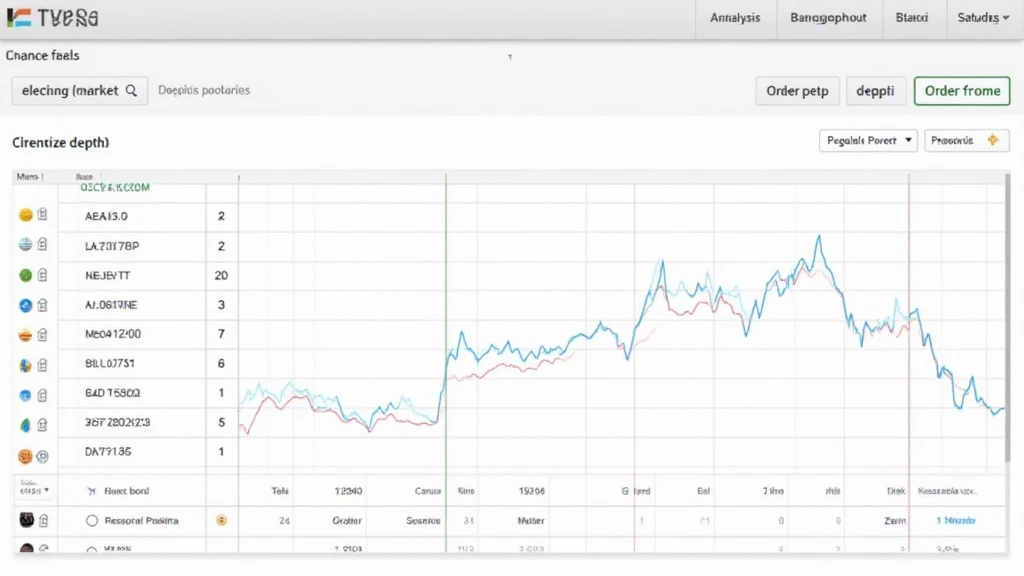Click the TVERSA logo in the header
Image resolution: width=1024 pixels, height=576 pixels.
point(52,18)
